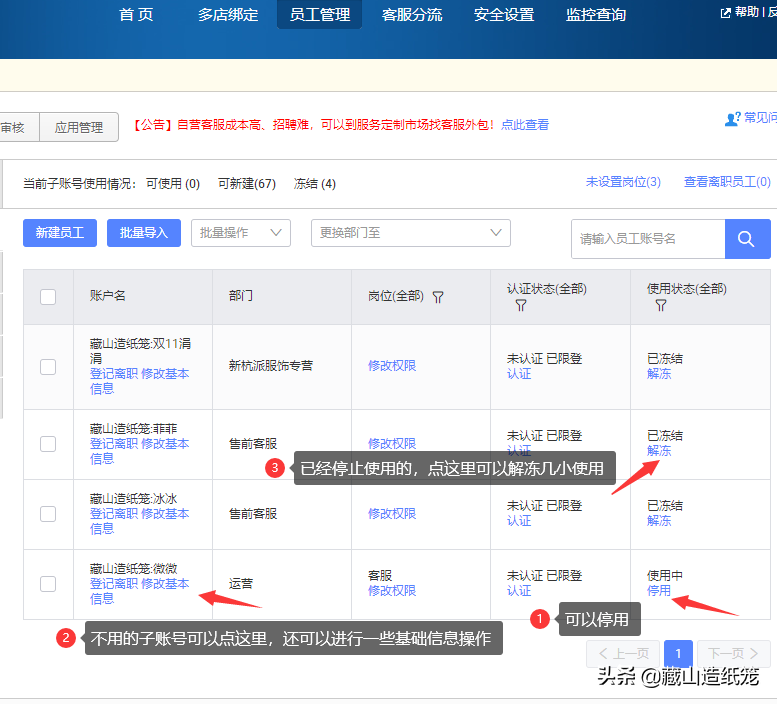Screen dimensions: 777x704
Task: Go to 首页 in top navigation
Action: [136, 14]
